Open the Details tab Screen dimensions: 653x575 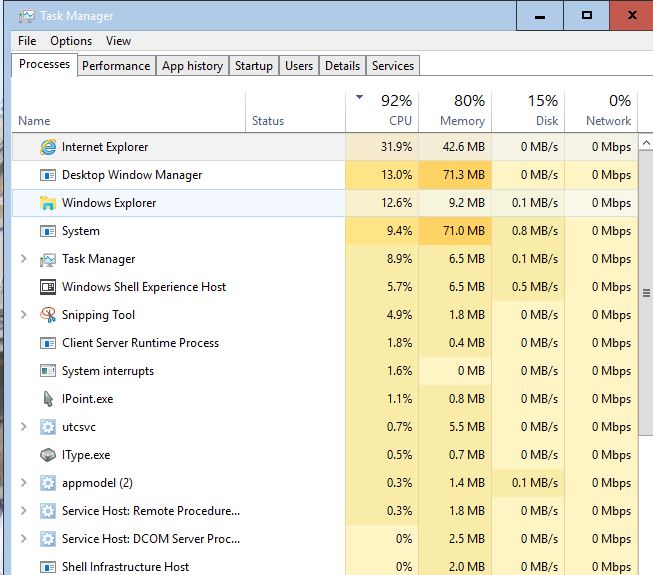click(x=342, y=66)
